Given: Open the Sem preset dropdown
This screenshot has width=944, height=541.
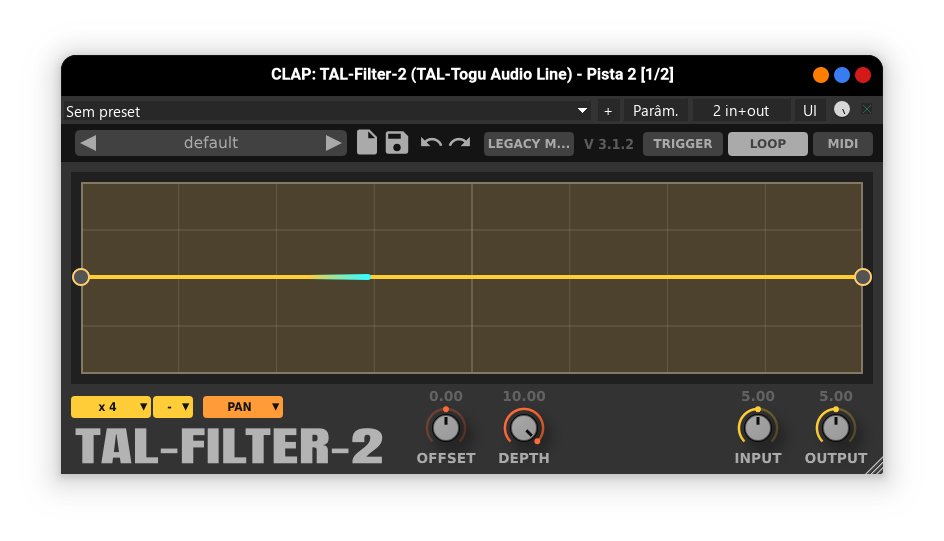Looking at the screenshot, I should [x=327, y=111].
